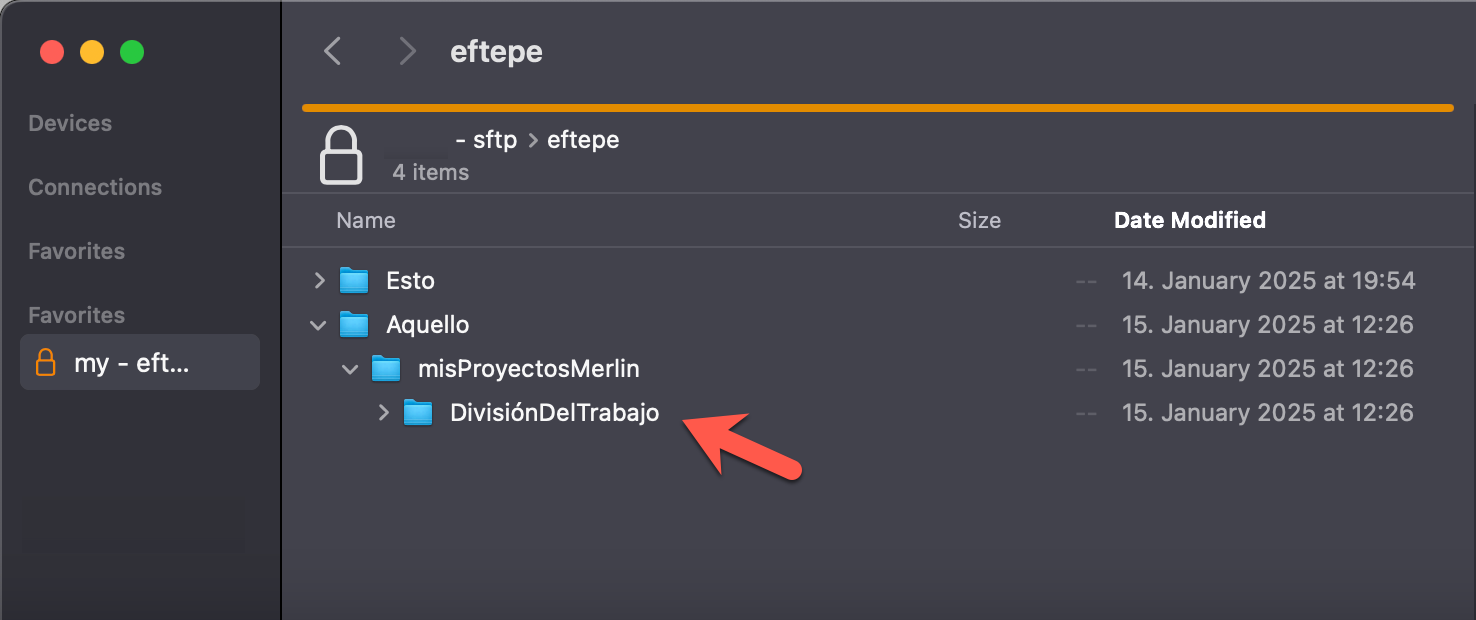The width and height of the screenshot is (1476, 620).
Task: Collapse the Aquello folder
Action: pos(319,325)
